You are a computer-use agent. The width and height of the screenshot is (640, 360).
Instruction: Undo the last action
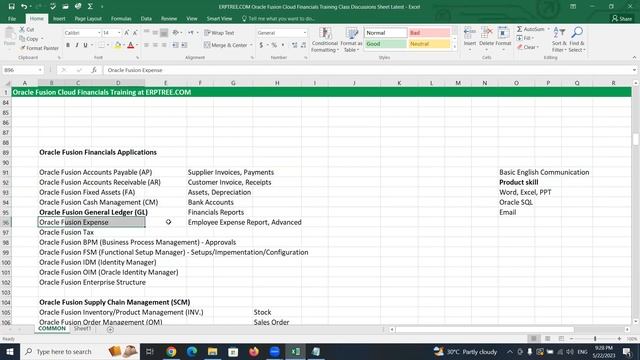click(x=24, y=7)
